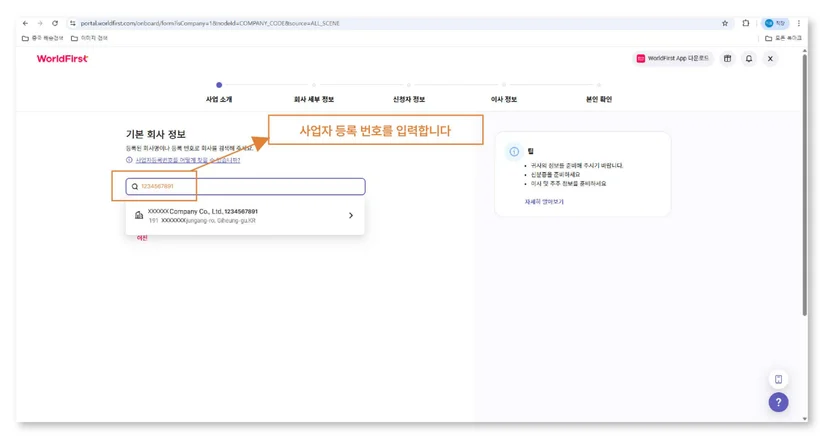
Task: Select the 회사 세부 정보 step
Action: (x=314, y=99)
